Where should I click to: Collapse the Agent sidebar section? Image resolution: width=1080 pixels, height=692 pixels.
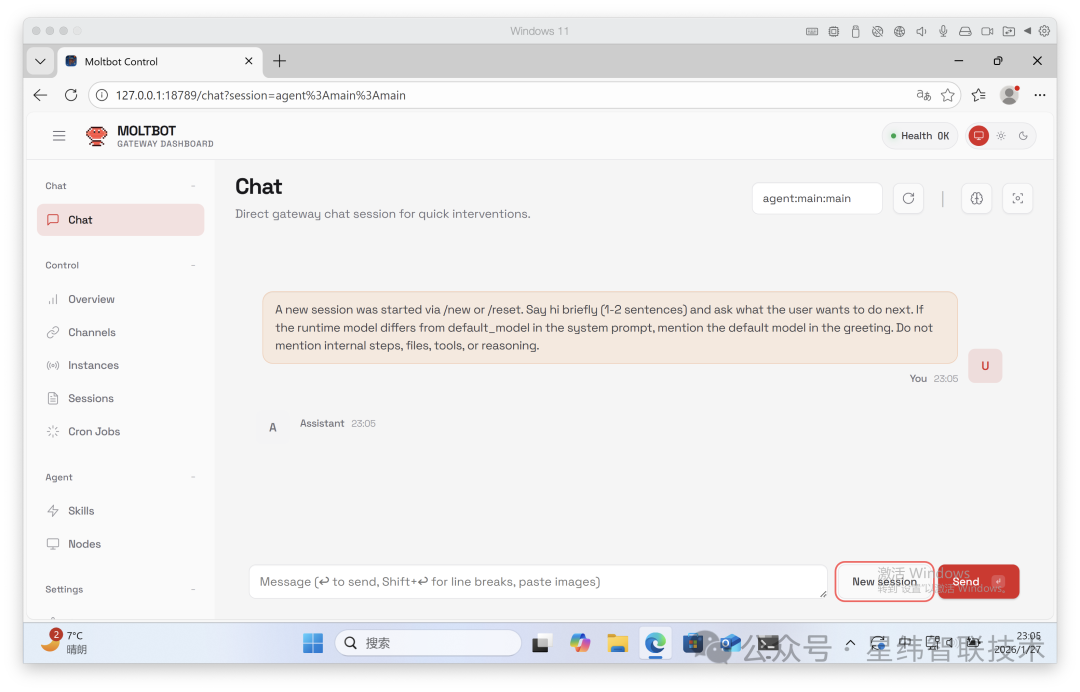tap(193, 477)
